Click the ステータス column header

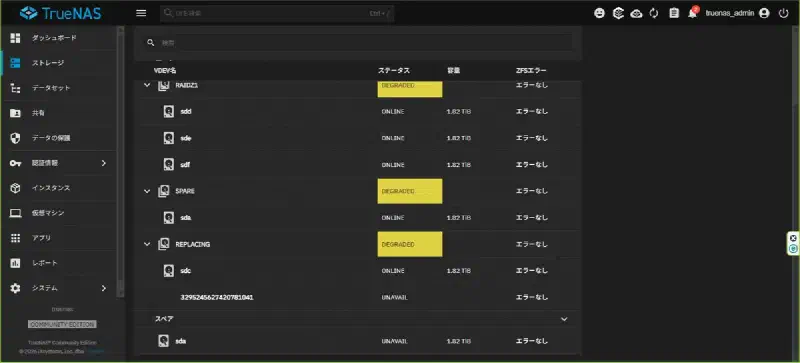click(x=393, y=70)
